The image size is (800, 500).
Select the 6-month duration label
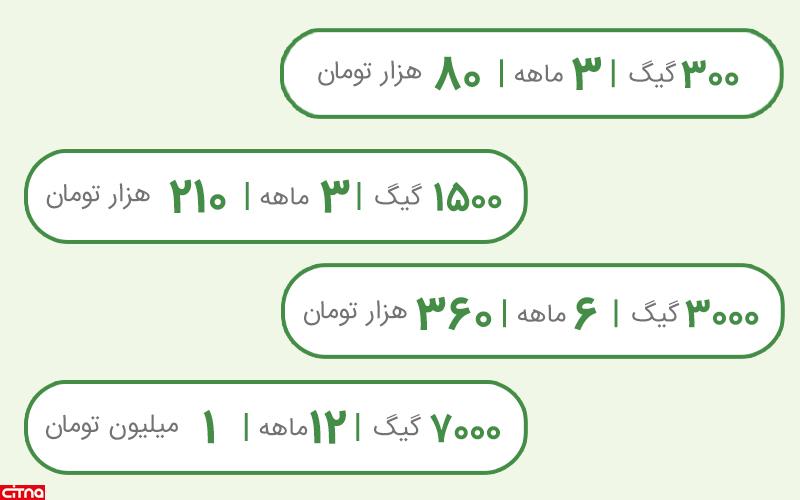pos(585,313)
